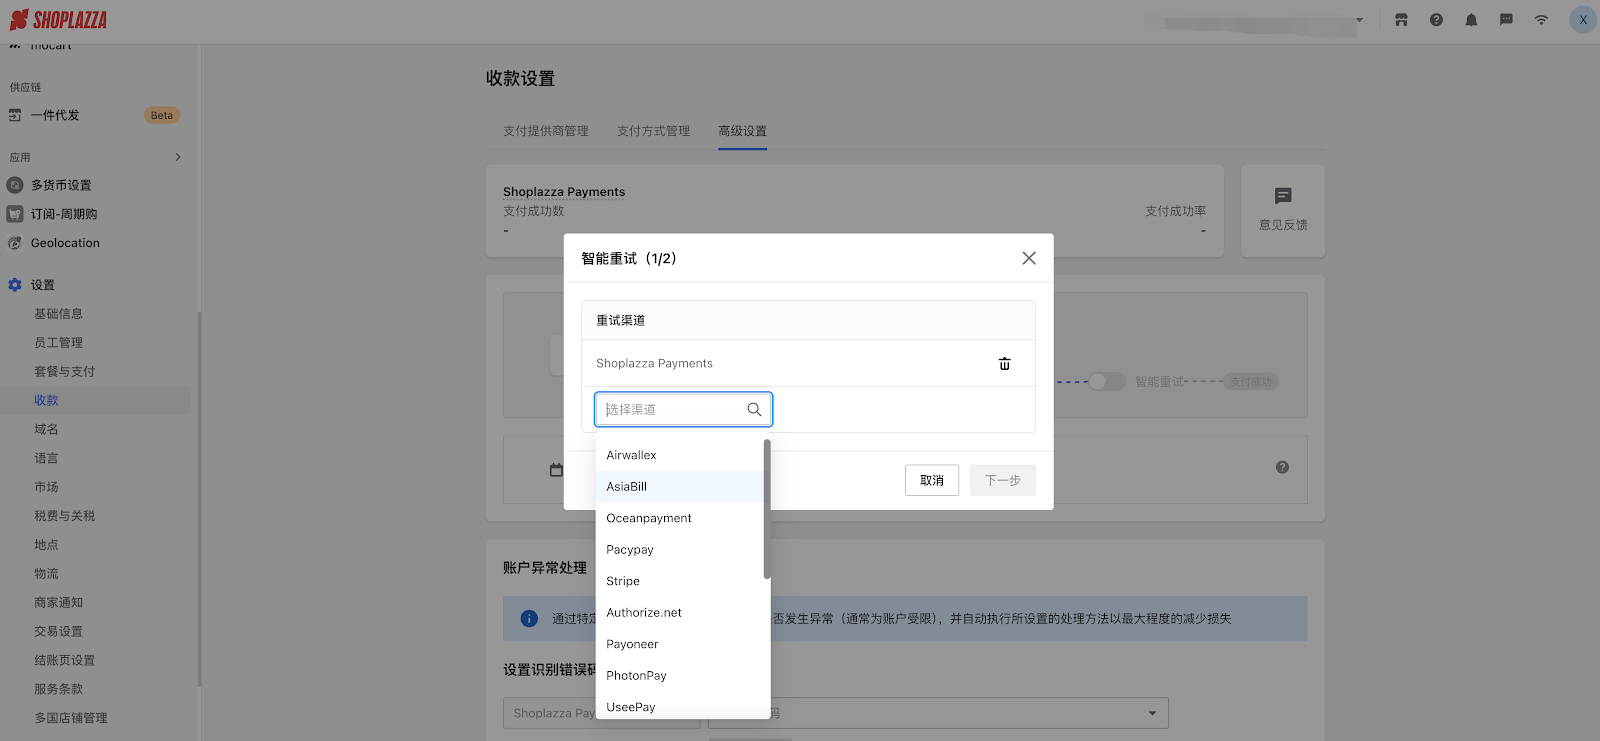Open Geolocation app in sidebar
The image size is (1600, 741).
pyautogui.click(x=65, y=243)
